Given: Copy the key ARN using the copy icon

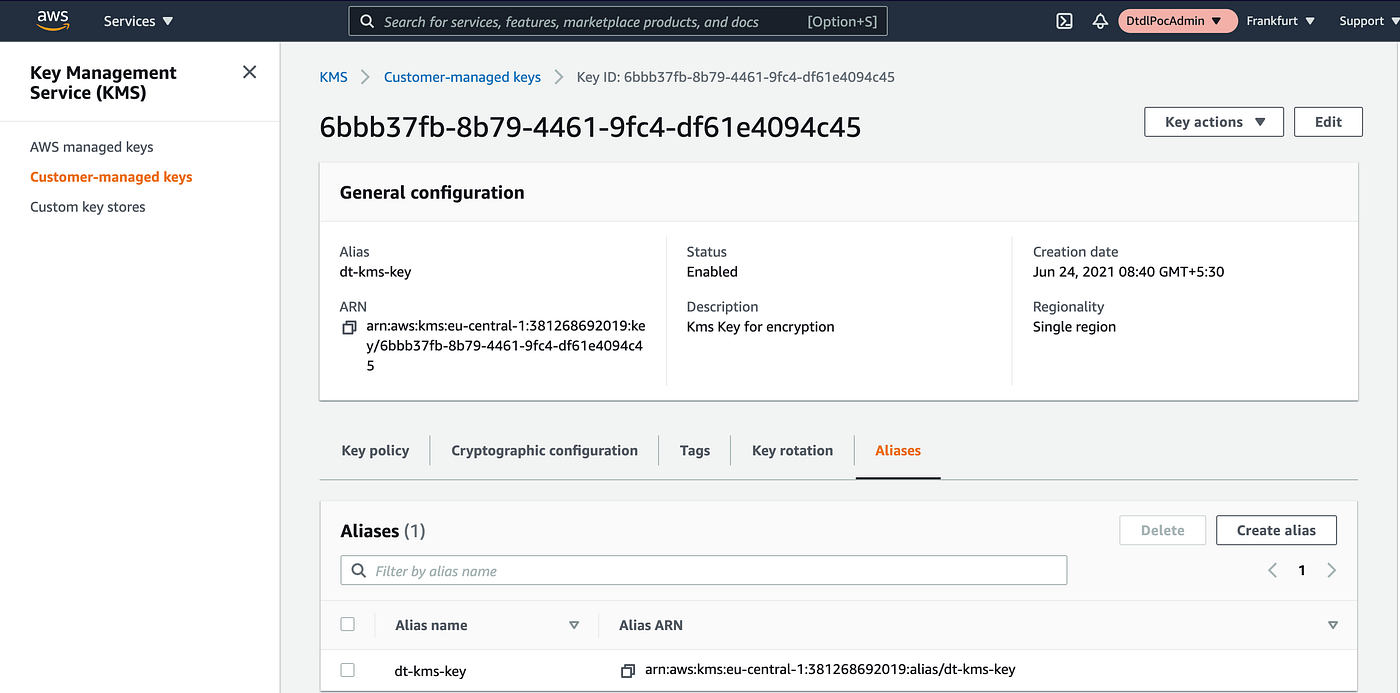Looking at the screenshot, I should 348,327.
